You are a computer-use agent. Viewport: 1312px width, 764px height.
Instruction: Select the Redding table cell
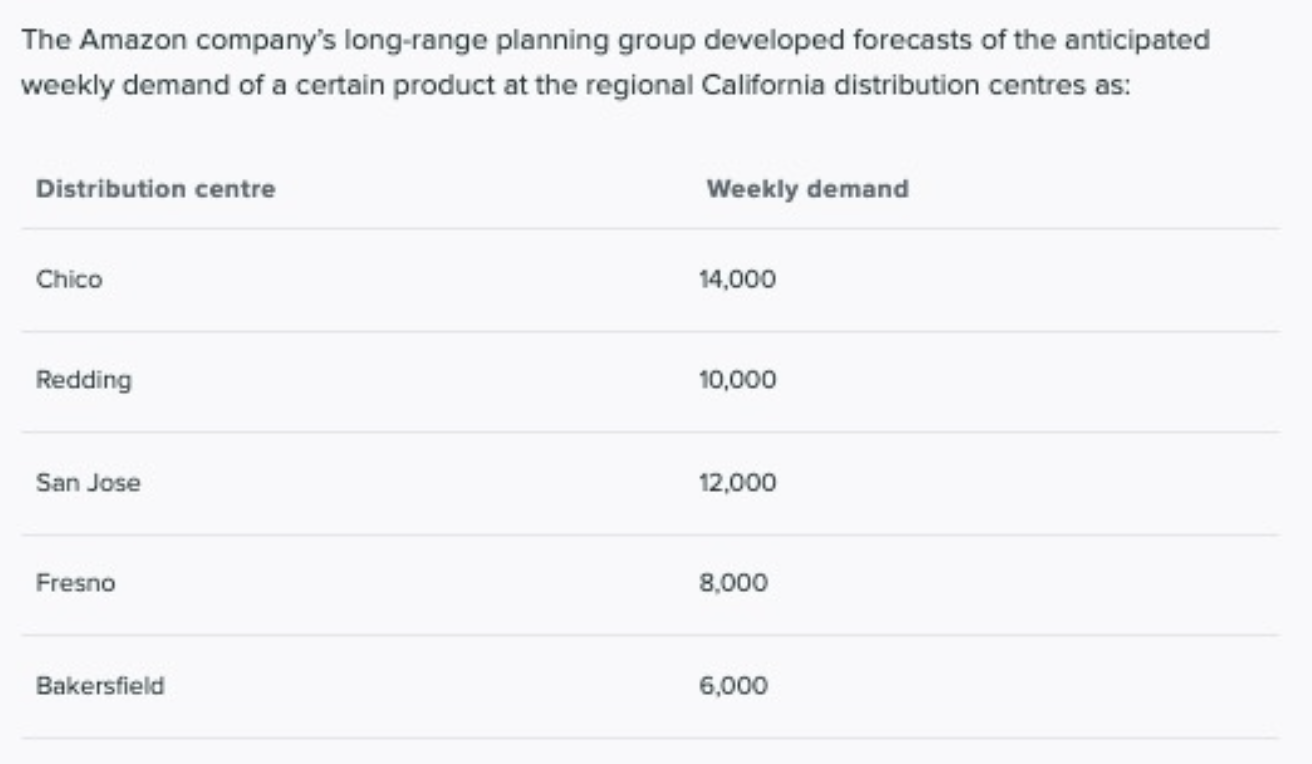pos(83,381)
